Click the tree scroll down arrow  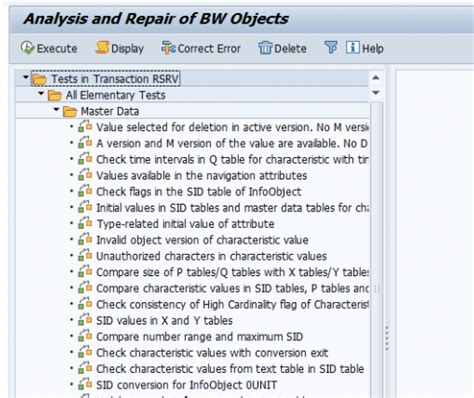[x=376, y=93]
